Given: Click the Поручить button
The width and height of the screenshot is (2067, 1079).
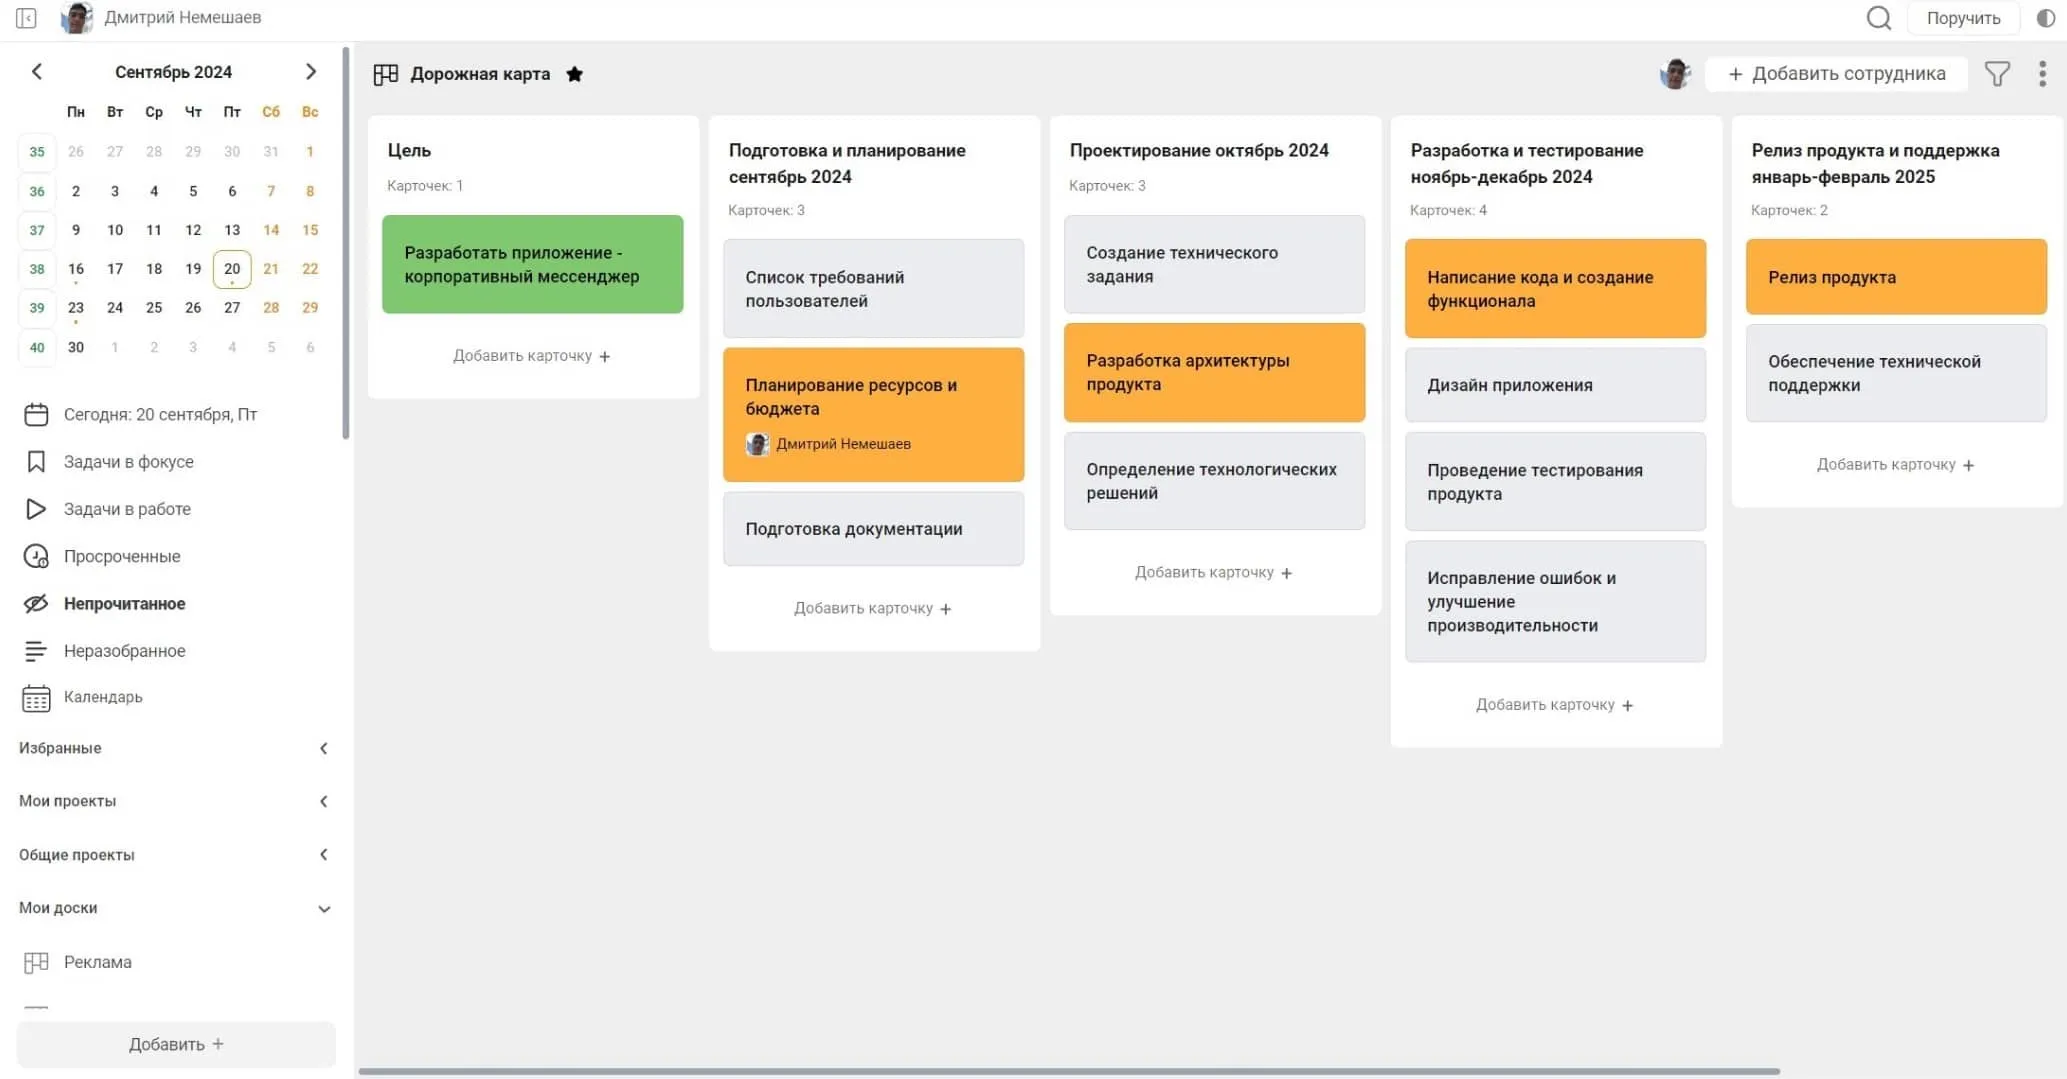Looking at the screenshot, I should coord(1963,18).
